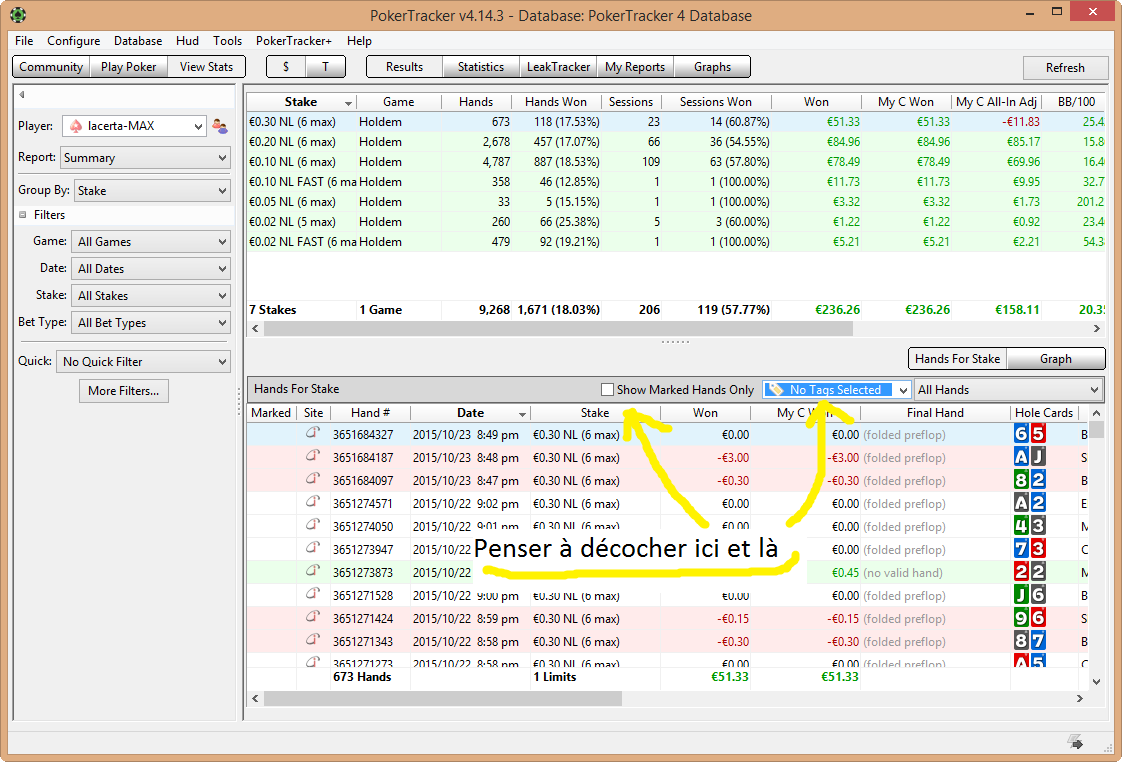Click the Refresh button

pos(1065,67)
